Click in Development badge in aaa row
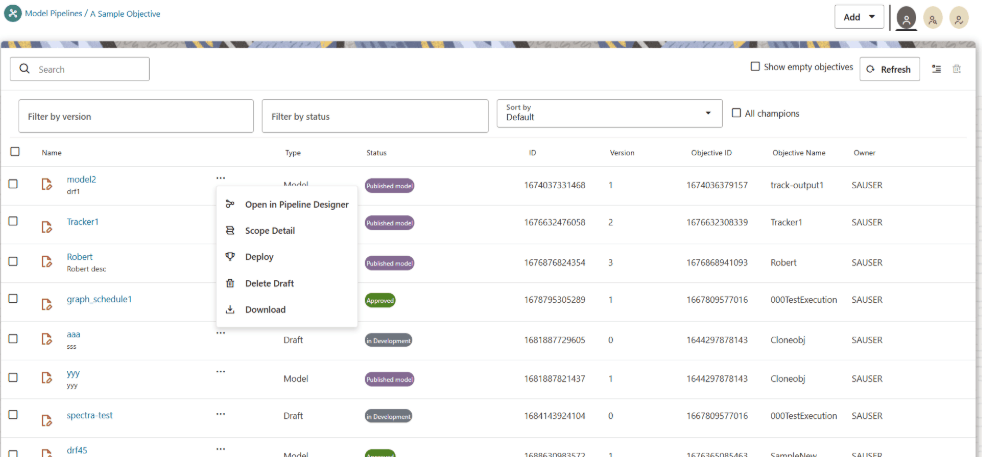 coord(388,340)
